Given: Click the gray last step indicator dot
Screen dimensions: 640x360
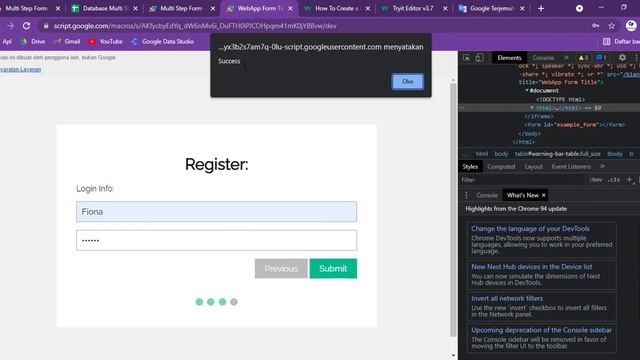Looking at the screenshot, I should (x=234, y=302).
